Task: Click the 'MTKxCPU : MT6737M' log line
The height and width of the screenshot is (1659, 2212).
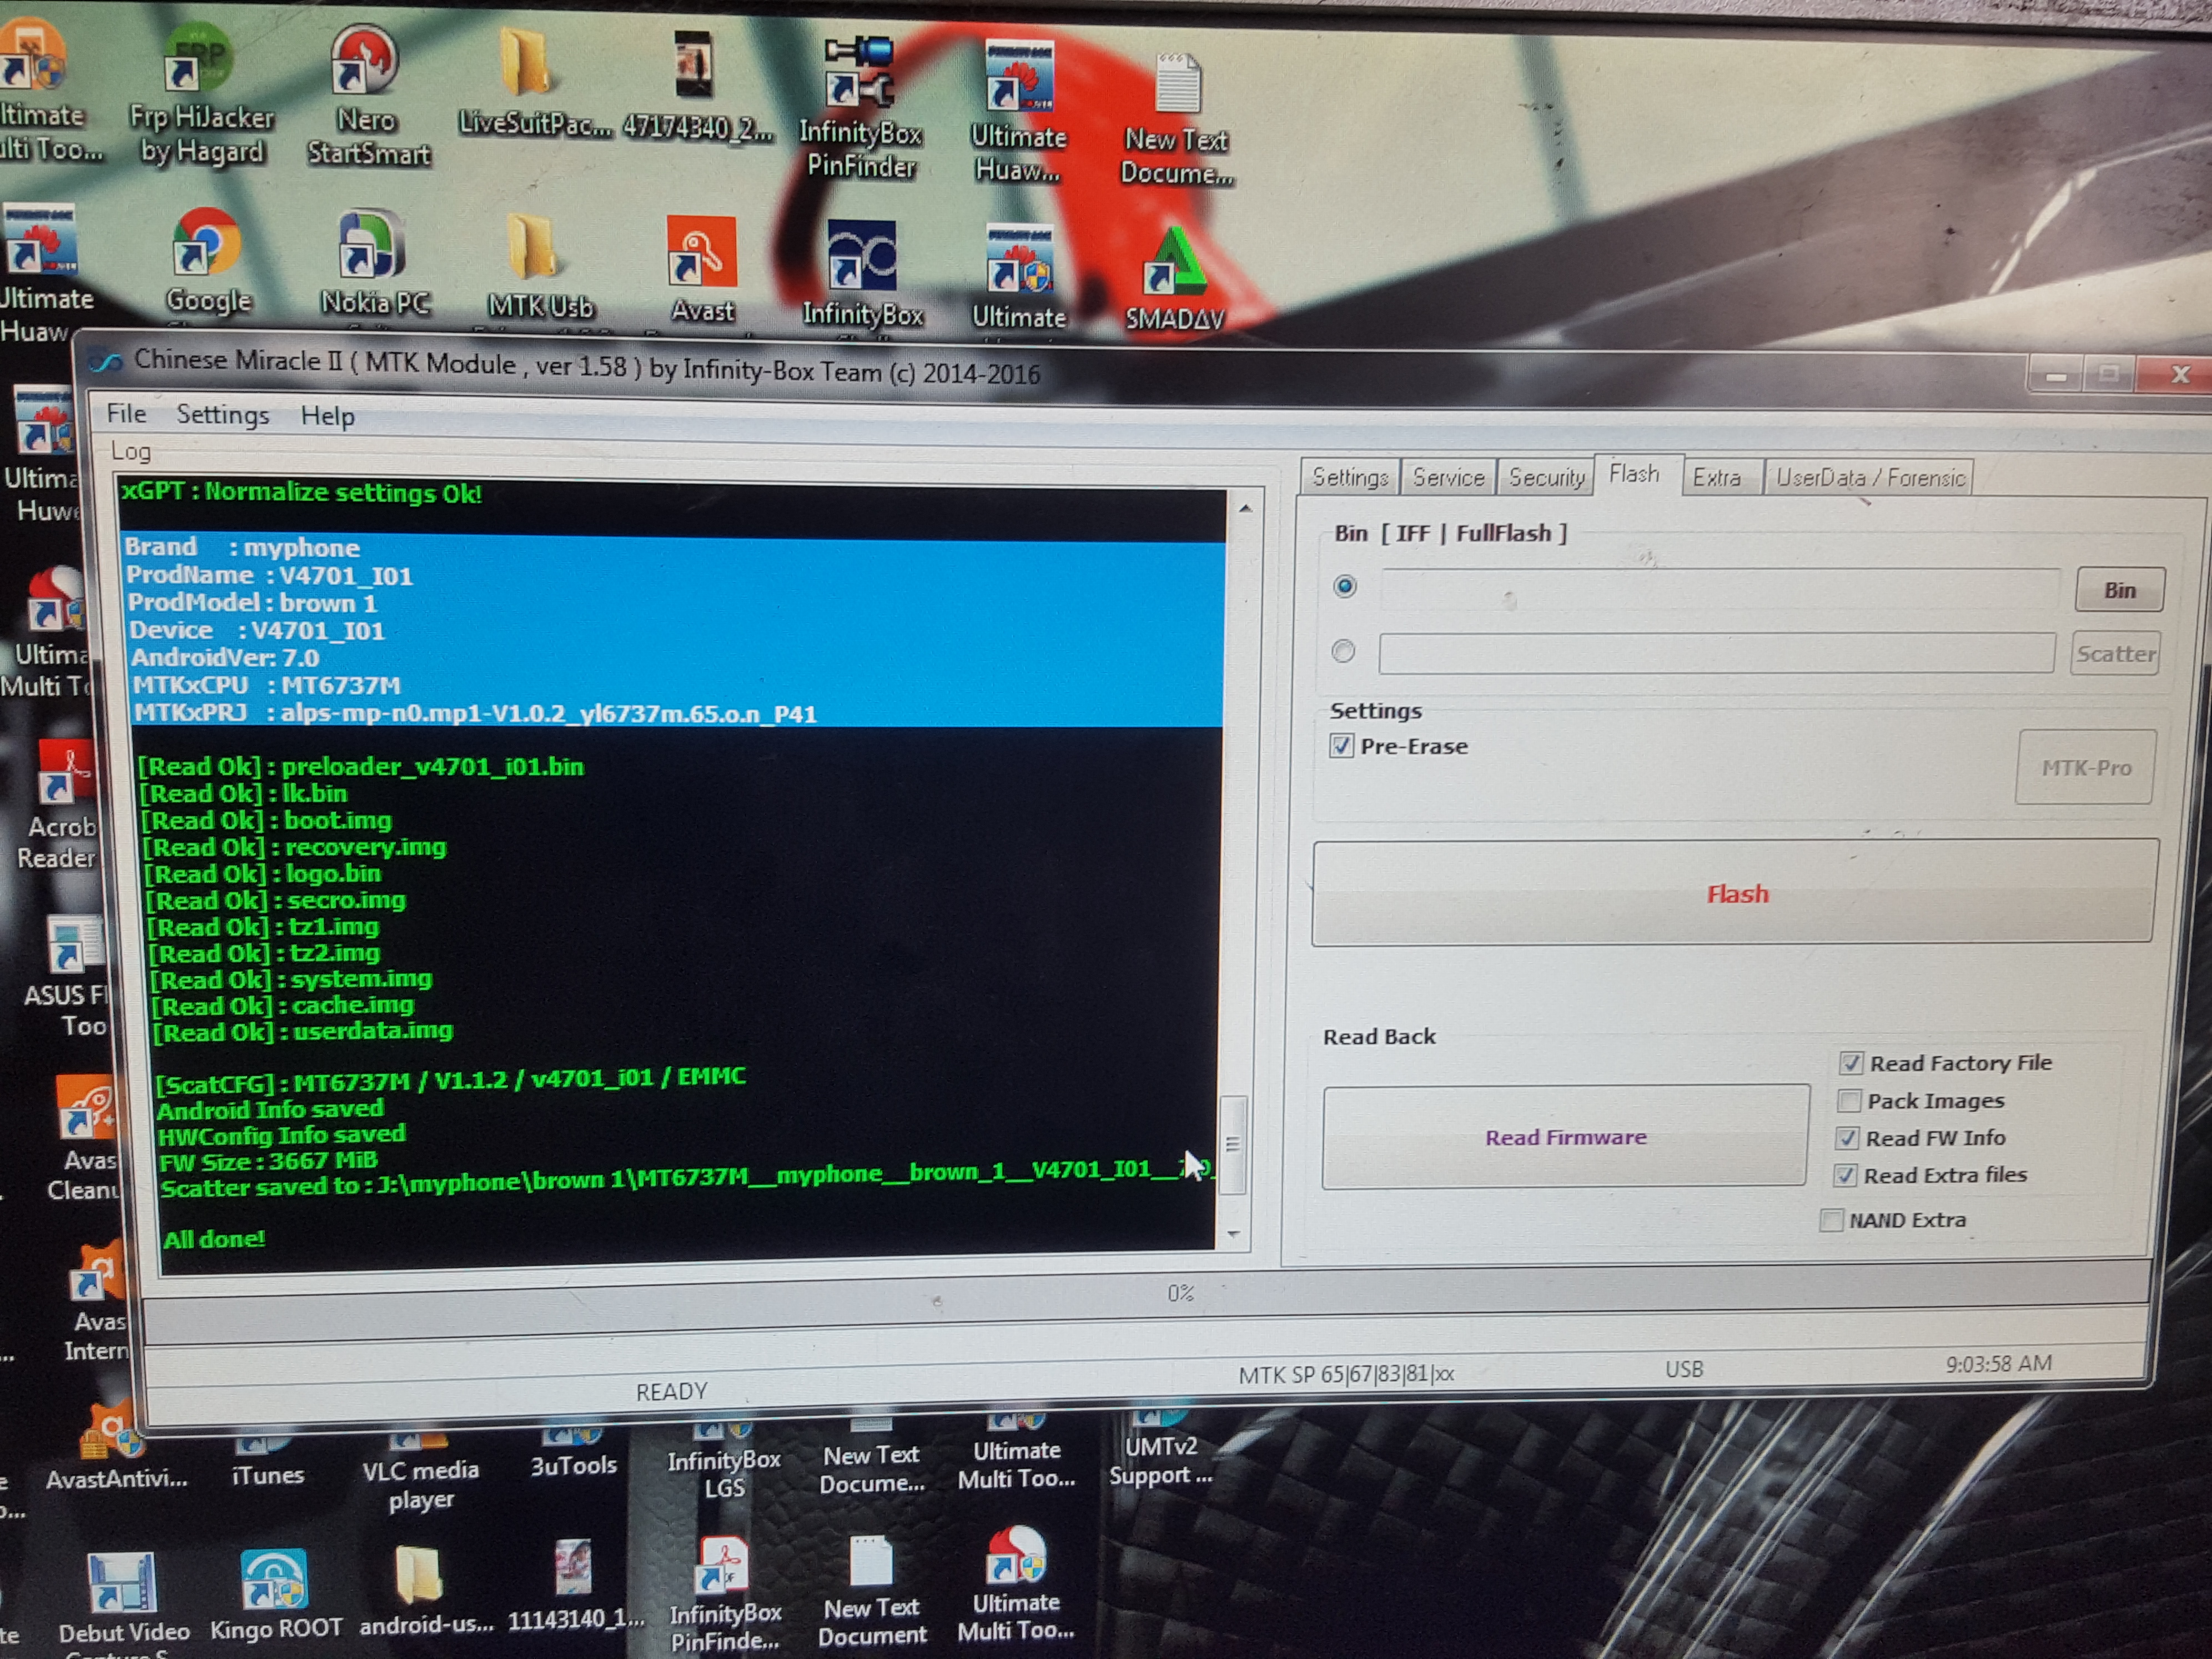Action: coord(266,685)
